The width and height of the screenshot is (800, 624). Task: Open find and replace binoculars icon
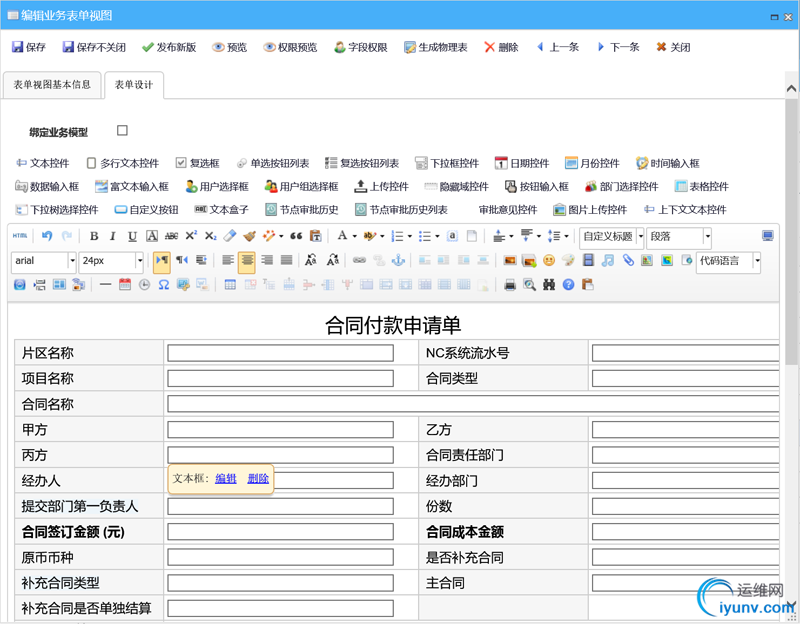(549, 285)
